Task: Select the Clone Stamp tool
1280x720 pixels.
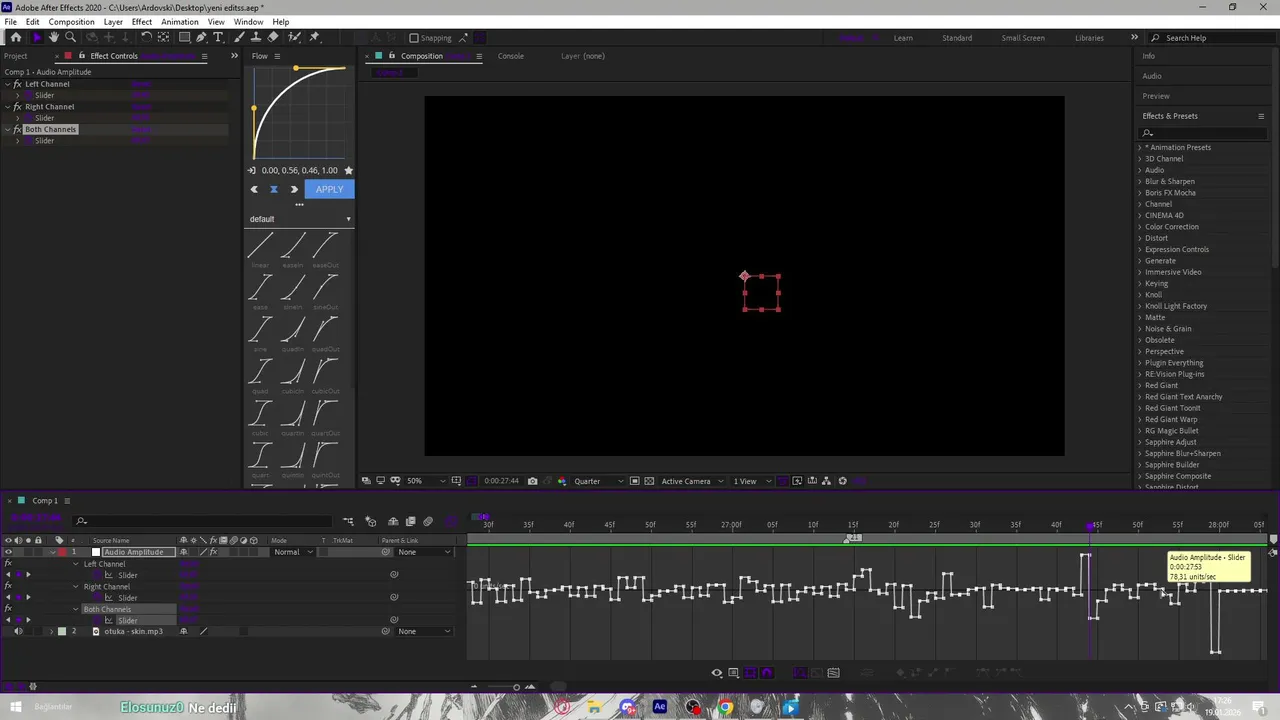Action: click(256, 37)
